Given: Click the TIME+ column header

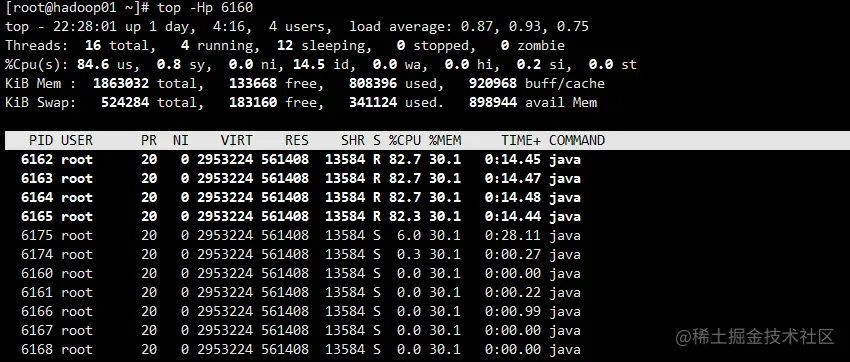Looking at the screenshot, I should (x=521, y=140).
